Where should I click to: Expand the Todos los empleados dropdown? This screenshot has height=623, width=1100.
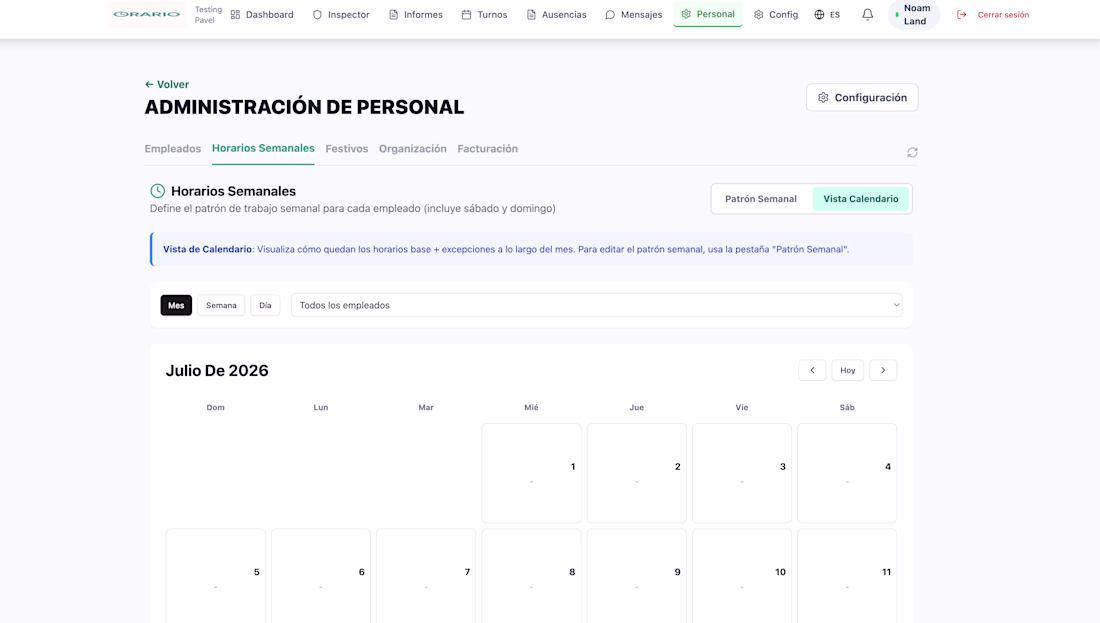point(597,305)
